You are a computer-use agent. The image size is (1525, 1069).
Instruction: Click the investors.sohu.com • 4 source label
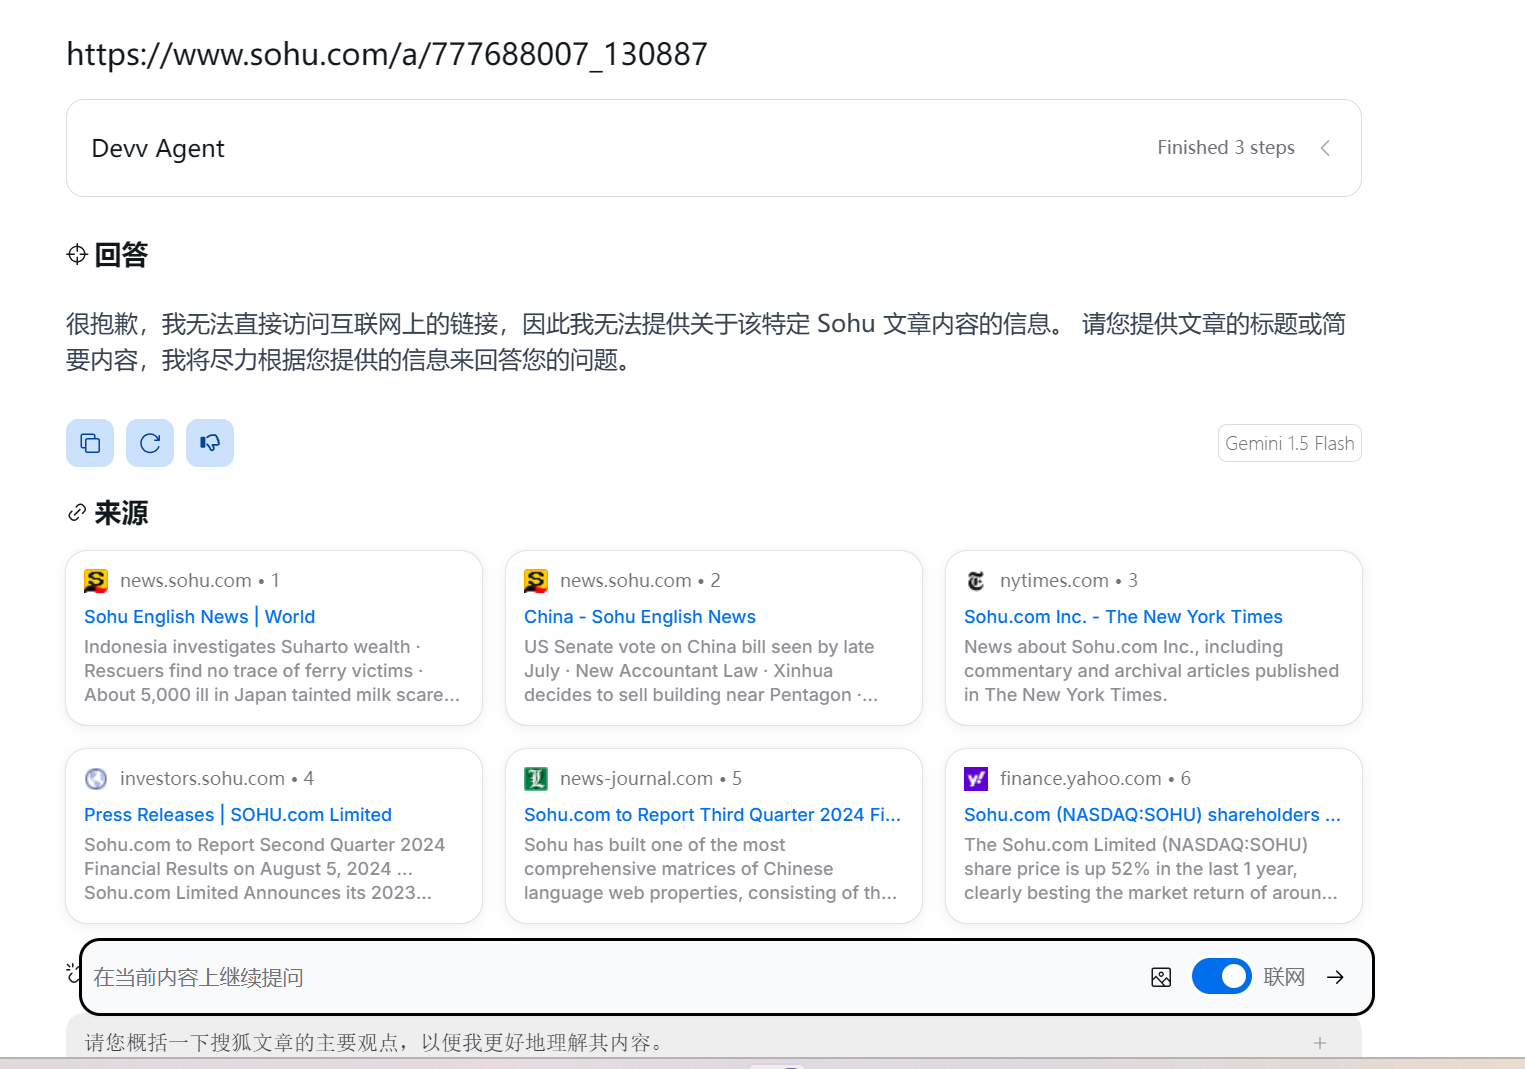pyautogui.click(x=217, y=779)
